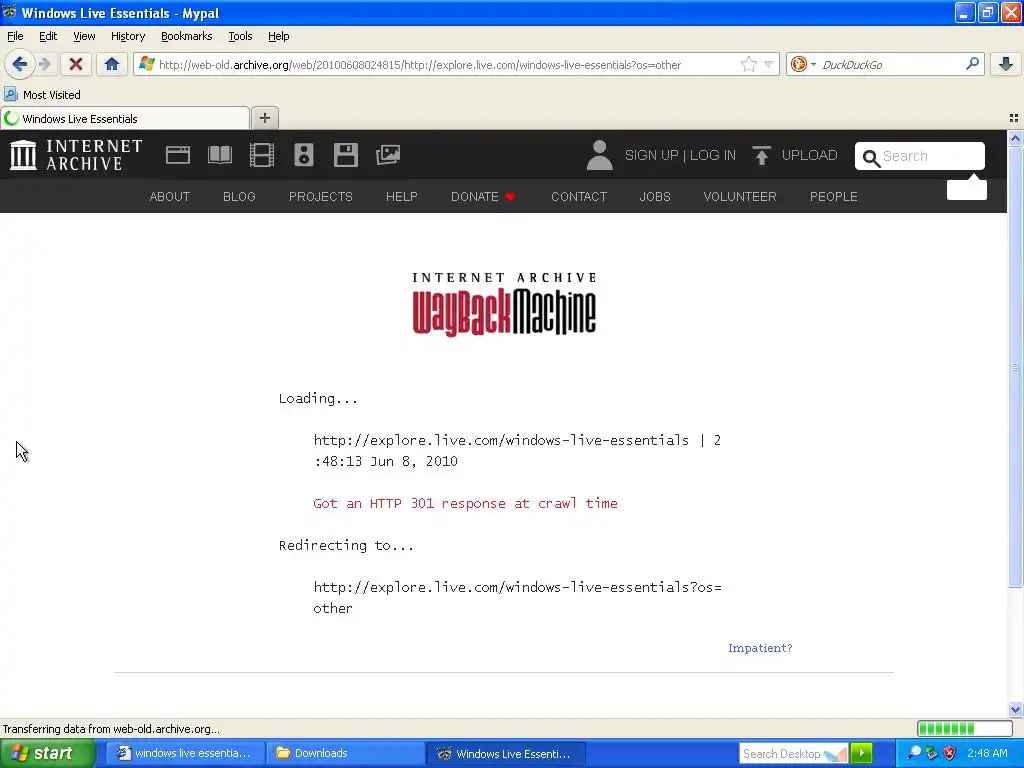
Task: Open the tab groups icon at right
Action: [1014, 118]
